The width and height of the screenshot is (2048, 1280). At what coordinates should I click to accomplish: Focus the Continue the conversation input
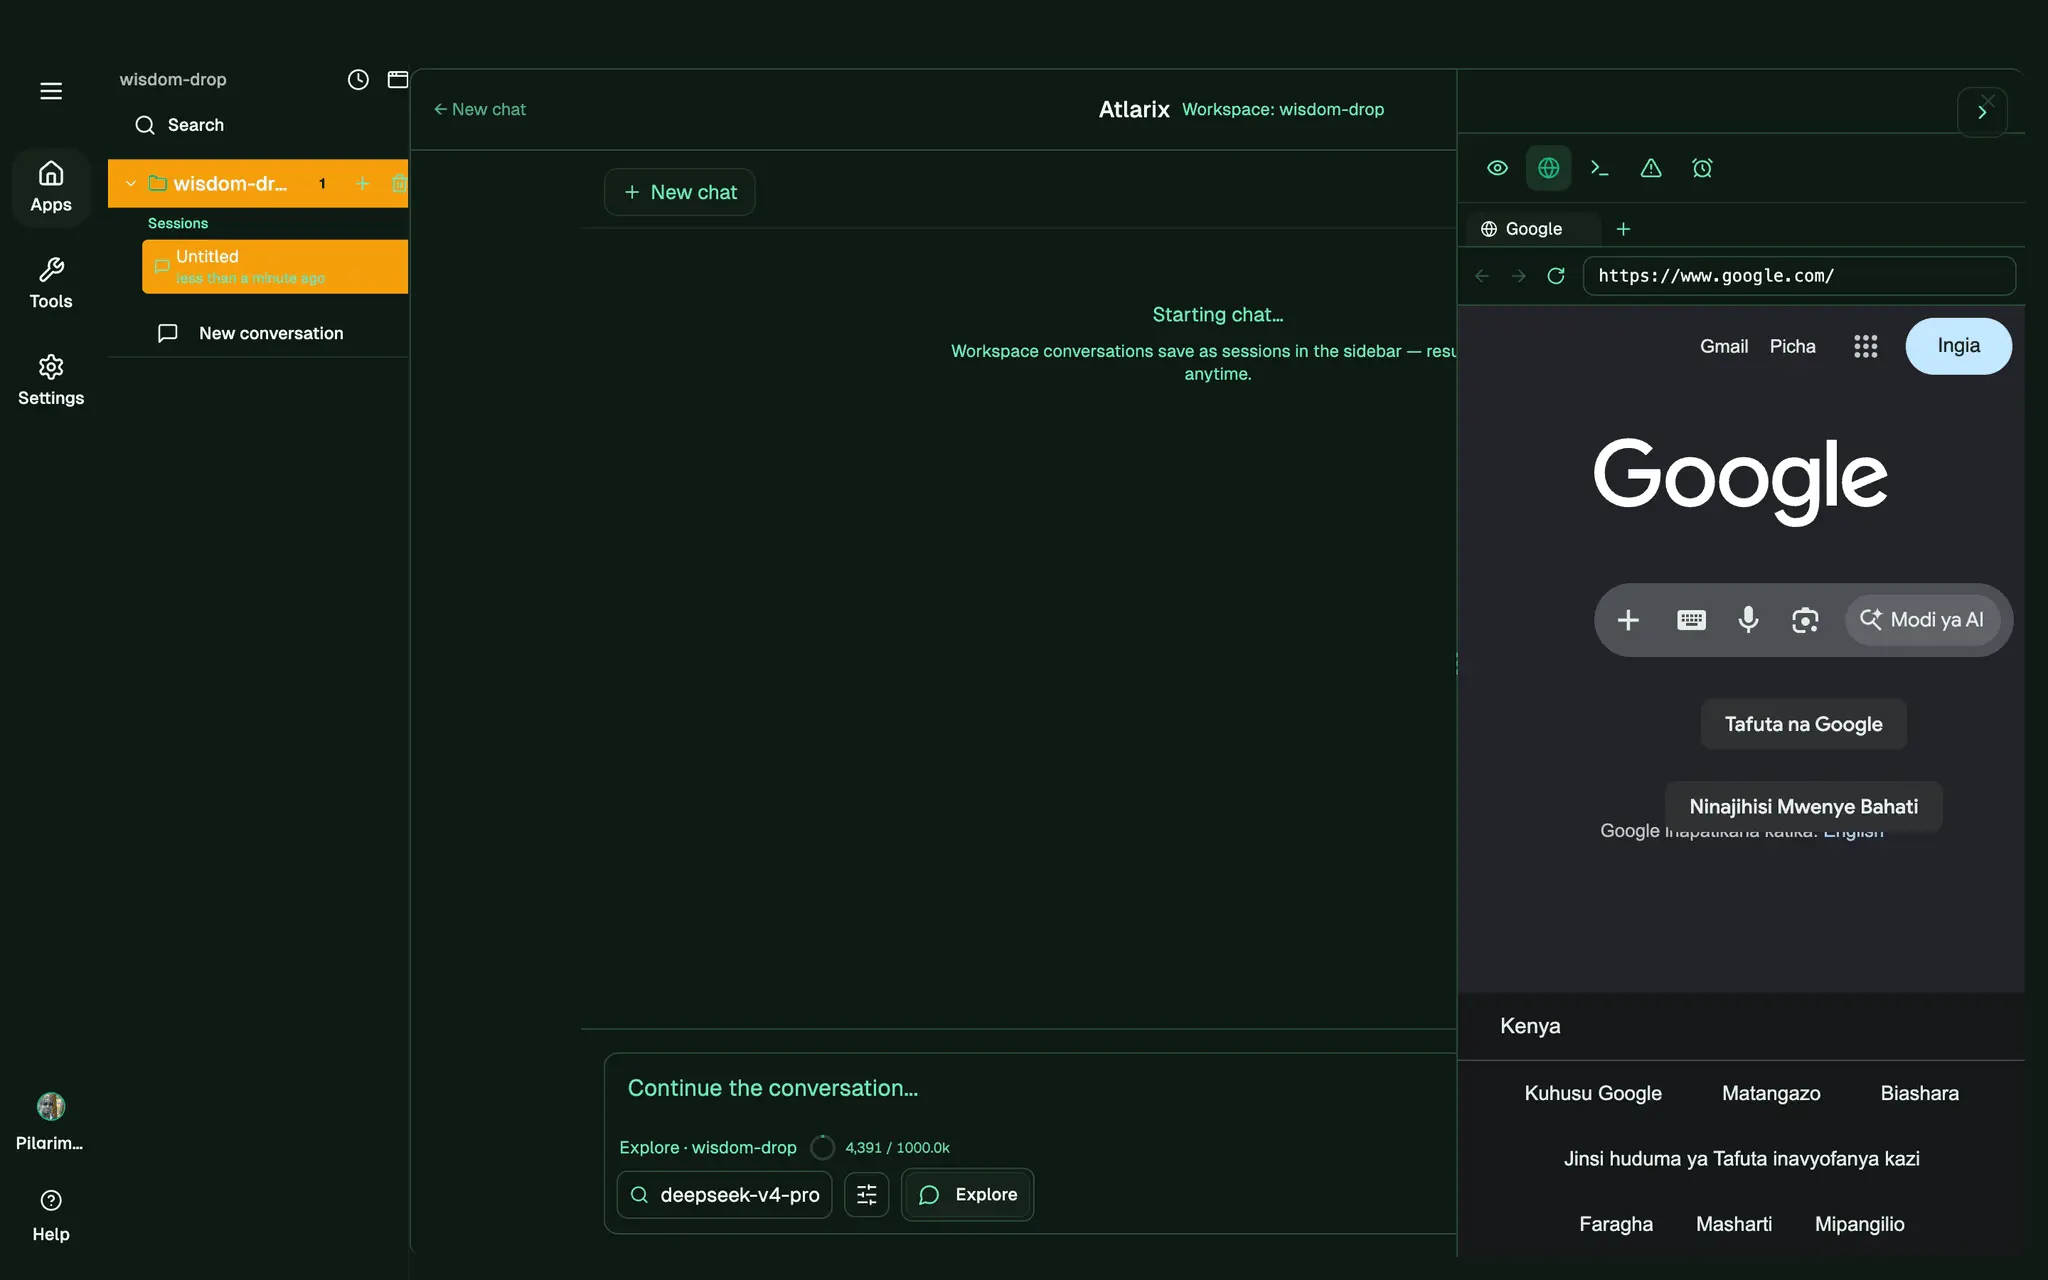(x=1030, y=1089)
